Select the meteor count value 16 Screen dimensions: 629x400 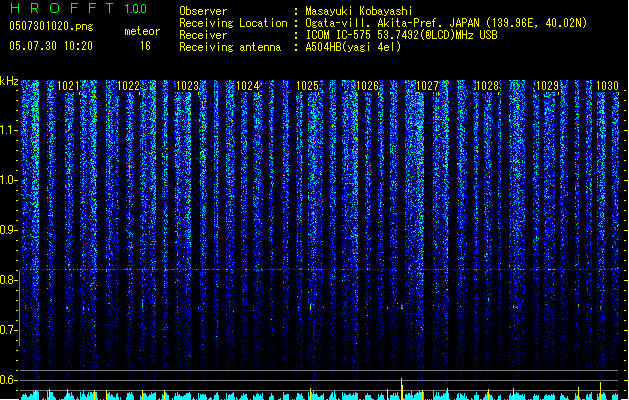145,46
